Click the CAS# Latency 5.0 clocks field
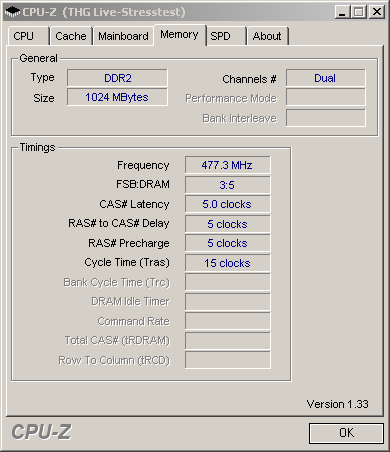 point(228,204)
